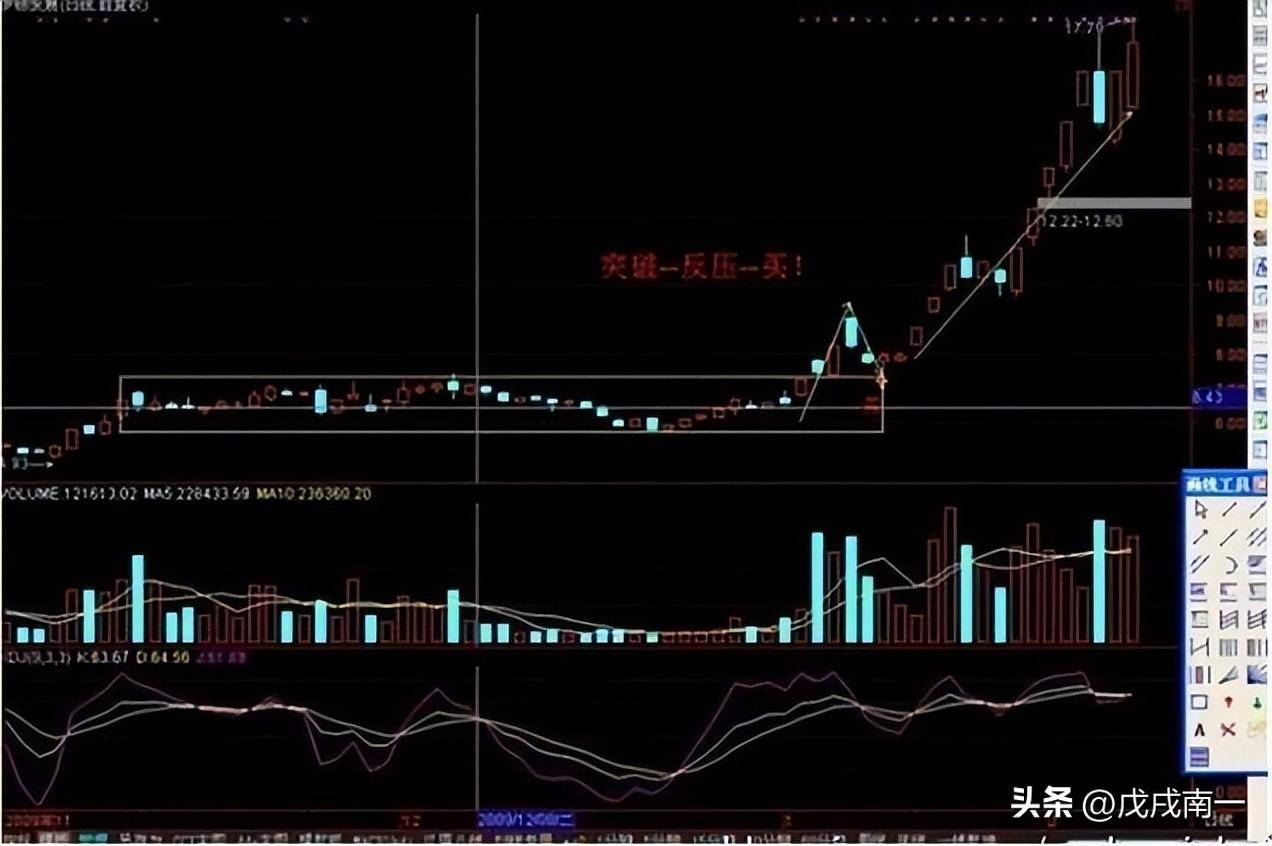1272x846 pixels.
Task: Choose the rectangle box drawing tool
Action: pos(1200,701)
